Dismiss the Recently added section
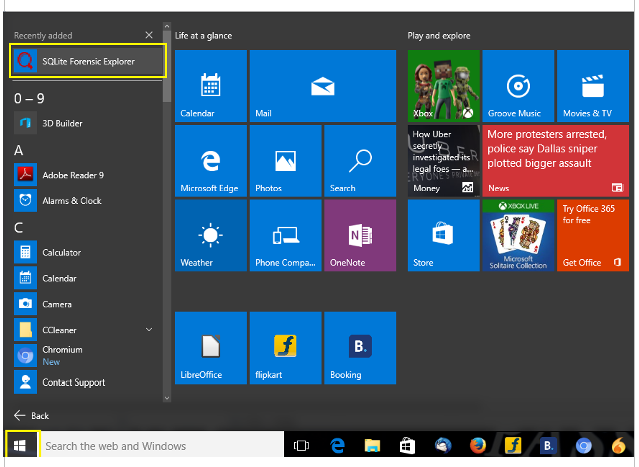 [149, 35]
